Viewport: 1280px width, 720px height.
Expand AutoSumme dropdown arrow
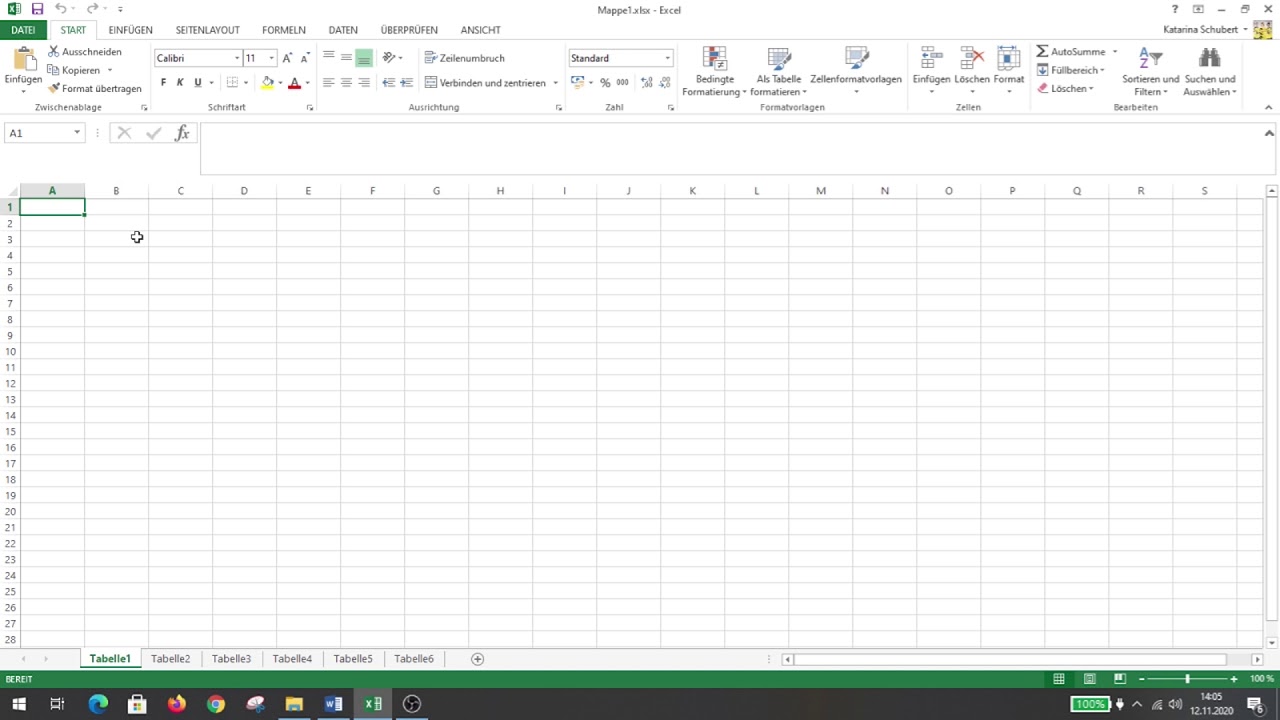[x=1114, y=52]
